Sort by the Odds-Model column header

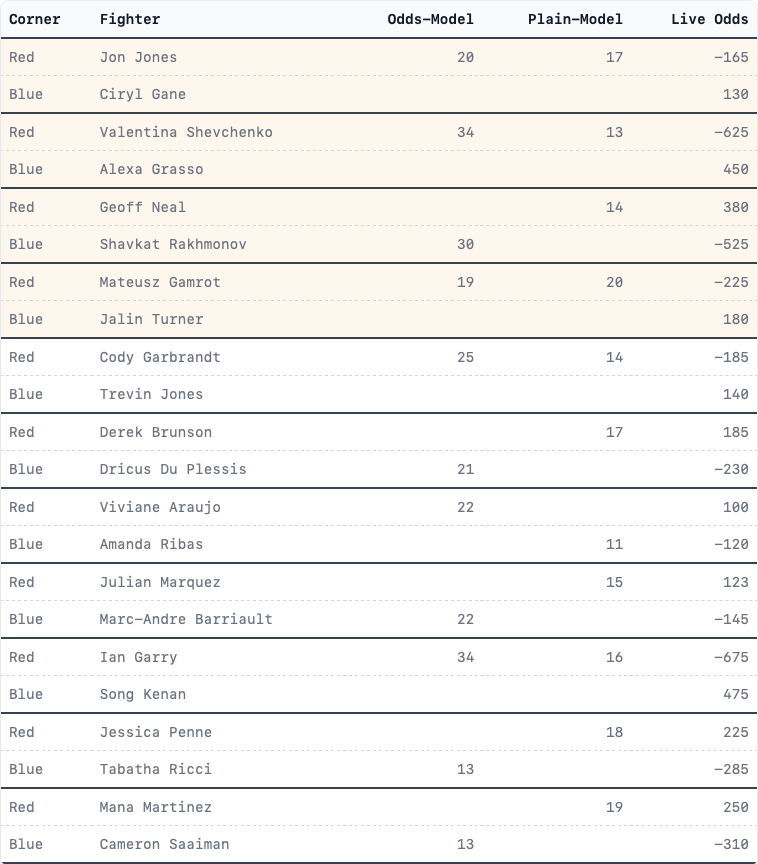pyautogui.click(x=430, y=19)
